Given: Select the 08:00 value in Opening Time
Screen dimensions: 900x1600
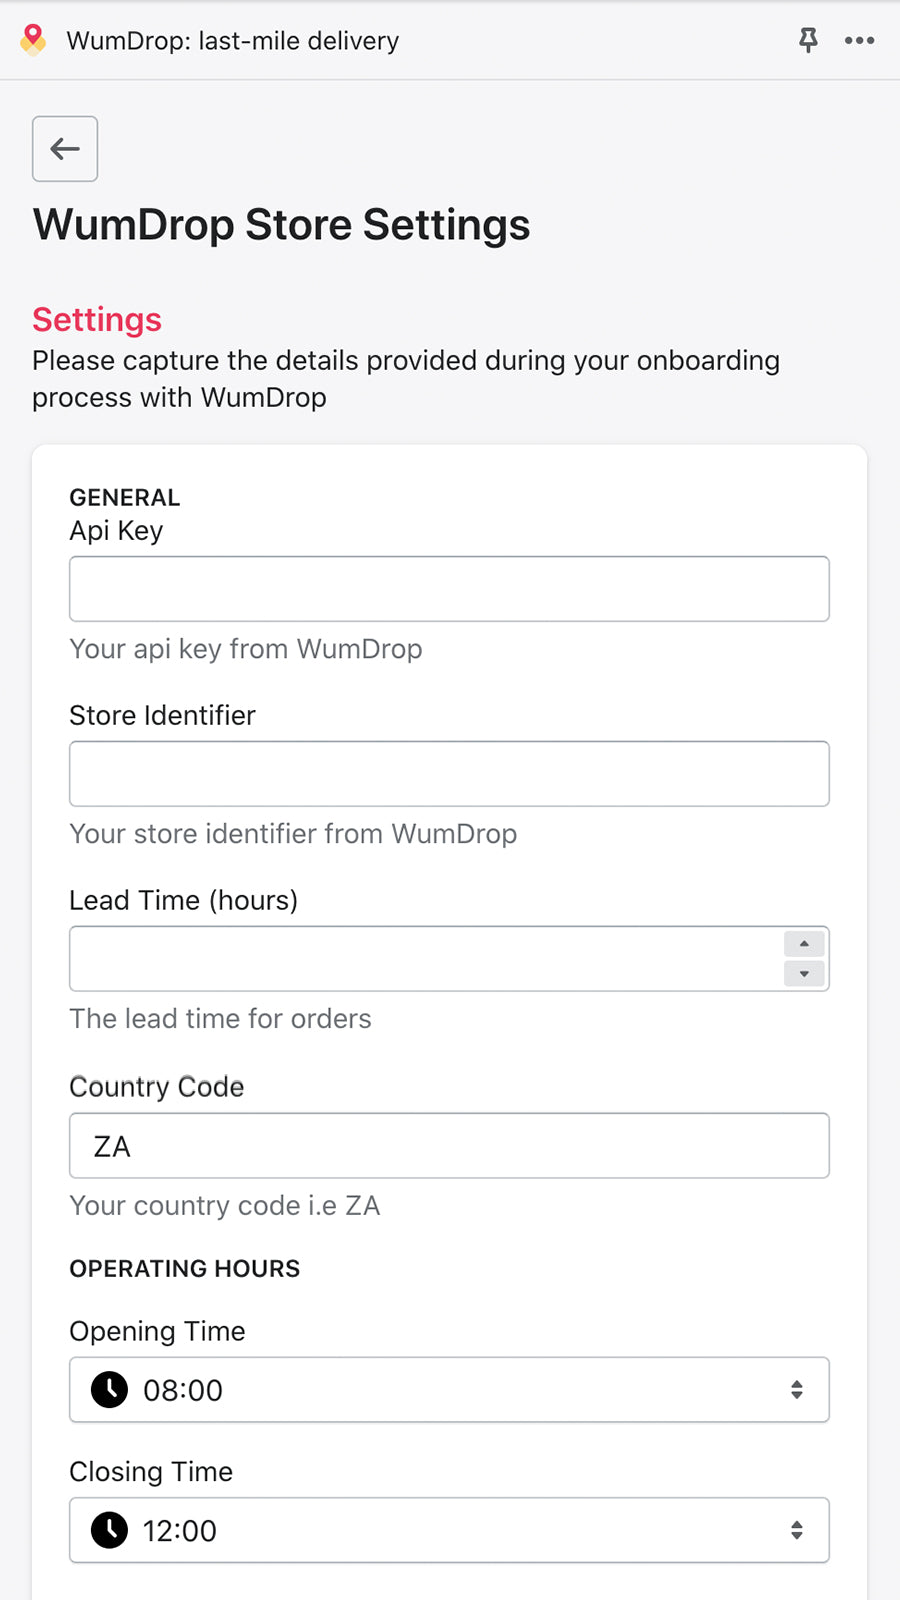Looking at the screenshot, I should [x=183, y=1390].
